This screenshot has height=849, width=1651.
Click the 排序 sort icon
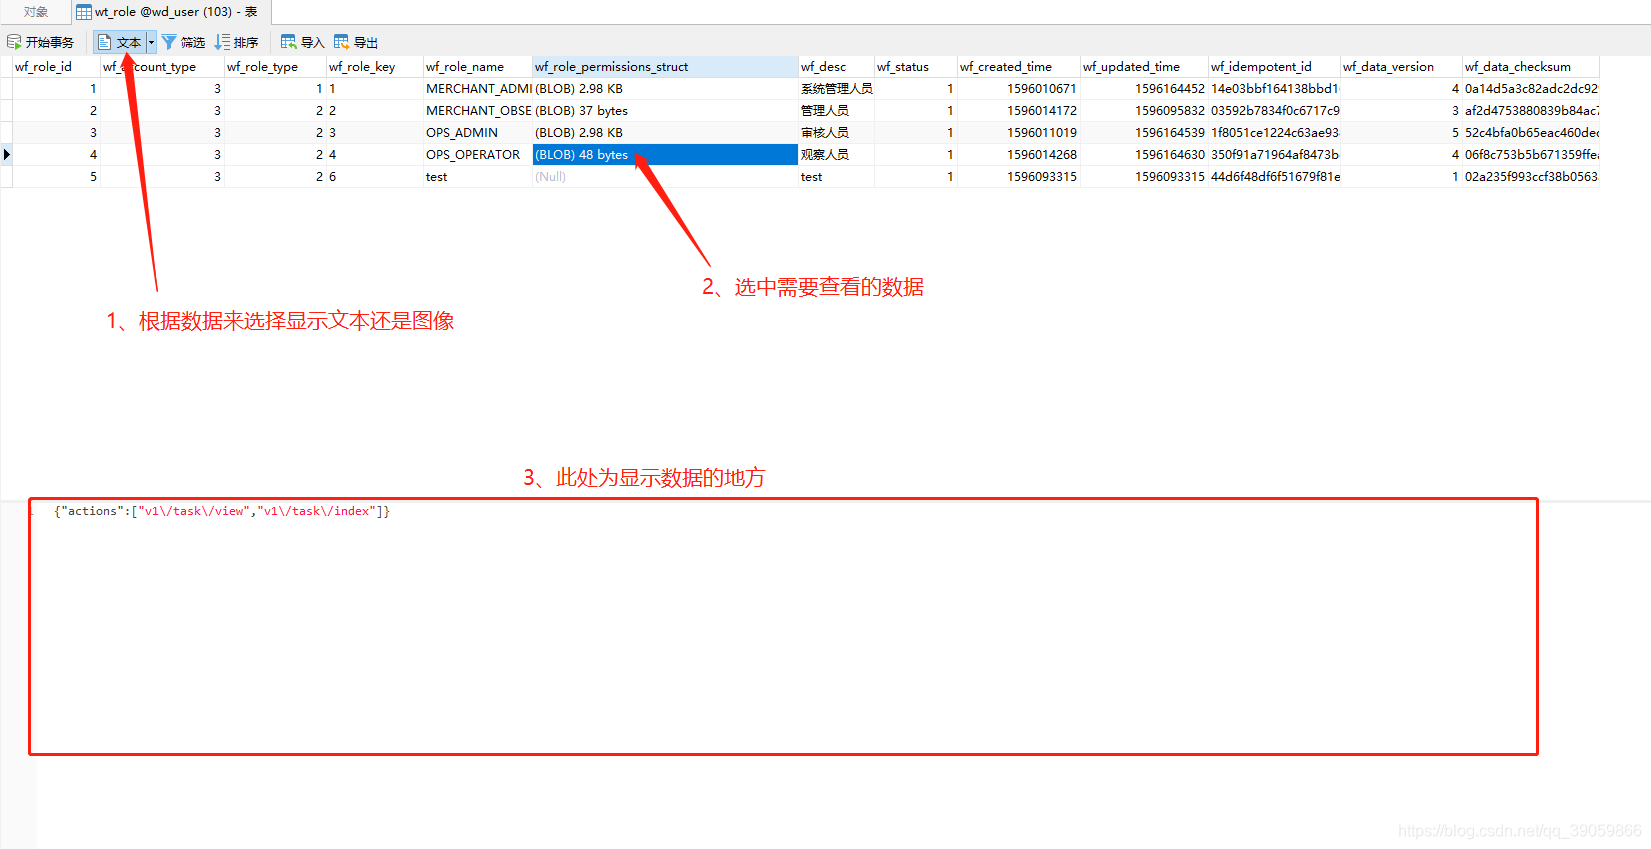pyautogui.click(x=222, y=42)
